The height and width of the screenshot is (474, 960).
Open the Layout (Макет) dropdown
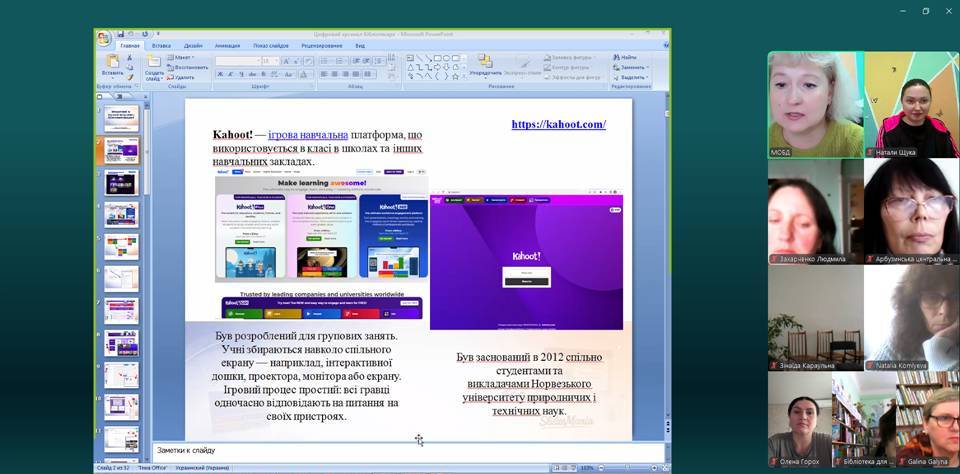(x=184, y=57)
